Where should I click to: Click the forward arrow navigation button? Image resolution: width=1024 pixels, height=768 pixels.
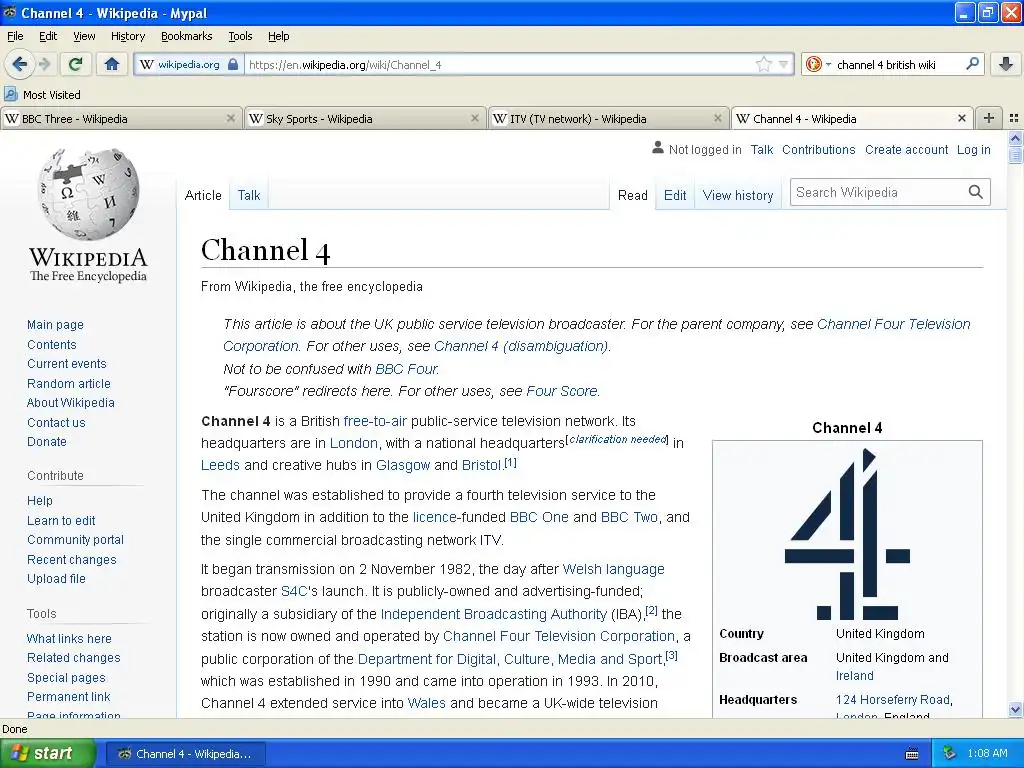pyautogui.click(x=44, y=64)
